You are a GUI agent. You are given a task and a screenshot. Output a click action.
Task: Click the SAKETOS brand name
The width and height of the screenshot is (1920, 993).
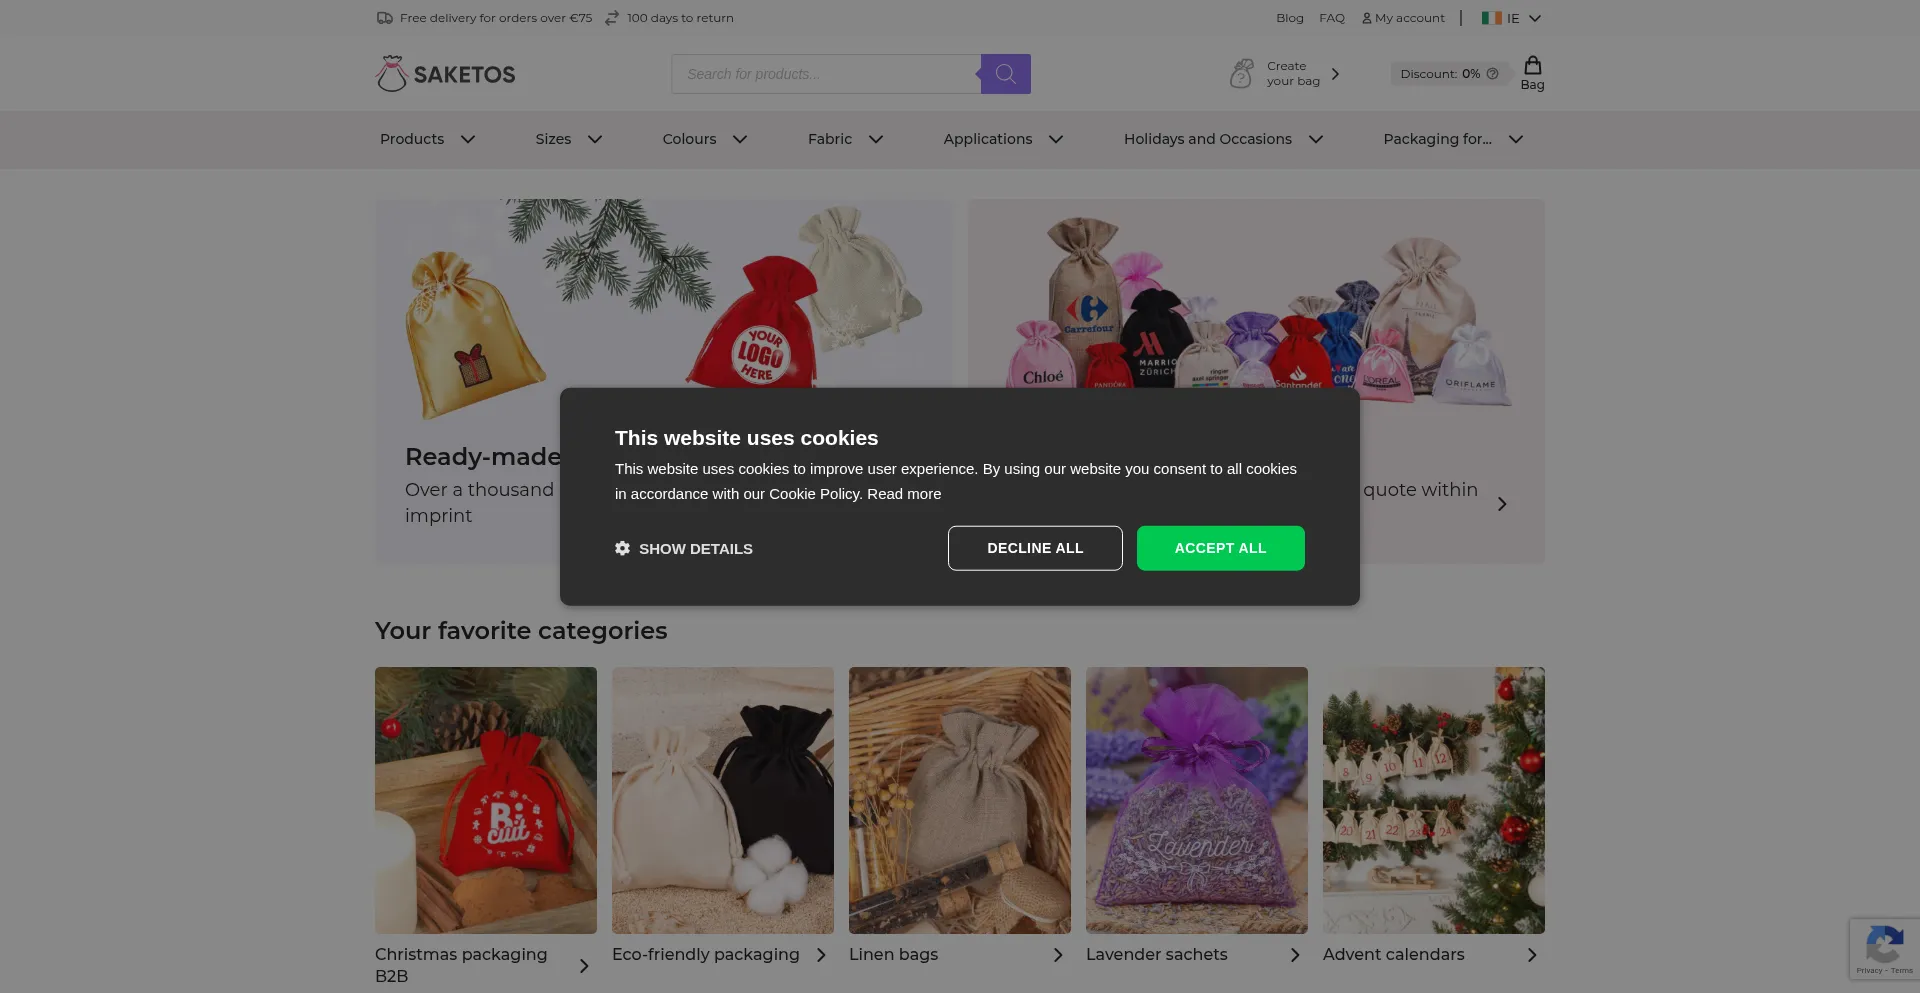point(464,75)
